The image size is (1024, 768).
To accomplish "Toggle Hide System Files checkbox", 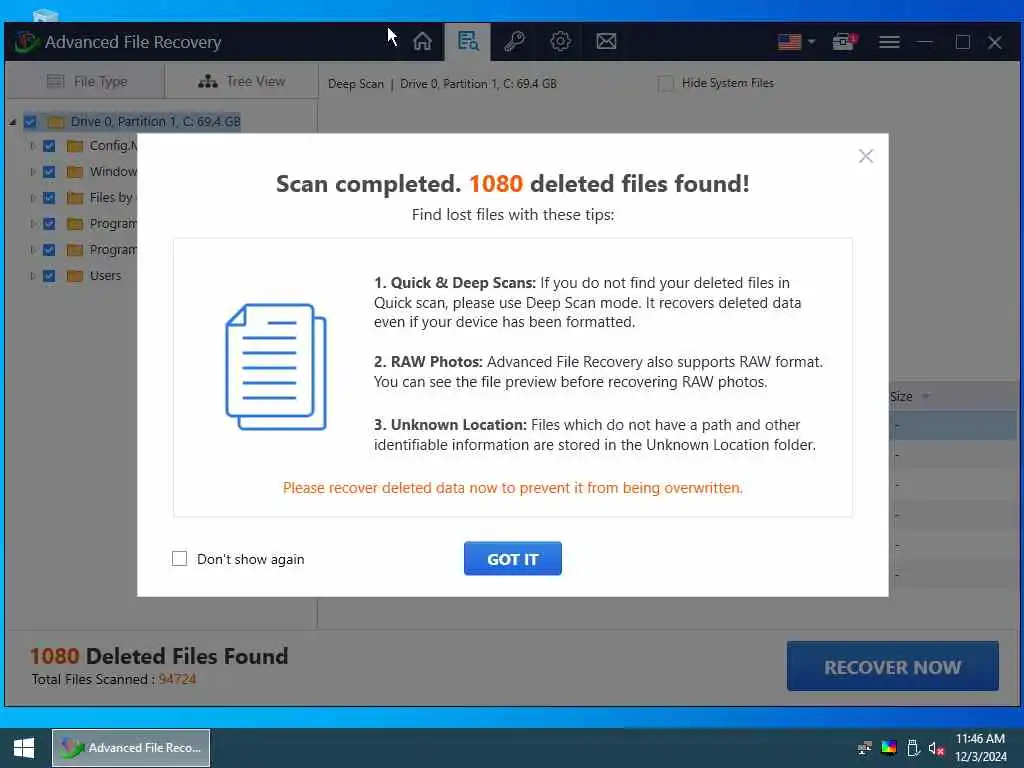I will (665, 83).
